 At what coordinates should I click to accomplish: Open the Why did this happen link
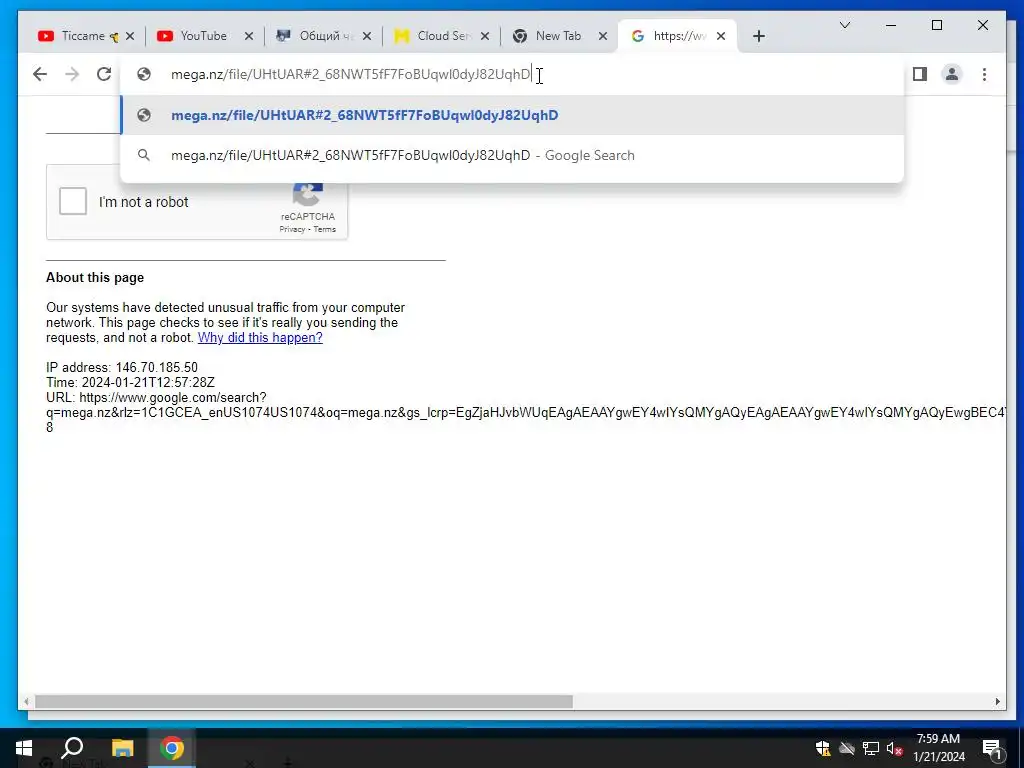click(x=260, y=338)
